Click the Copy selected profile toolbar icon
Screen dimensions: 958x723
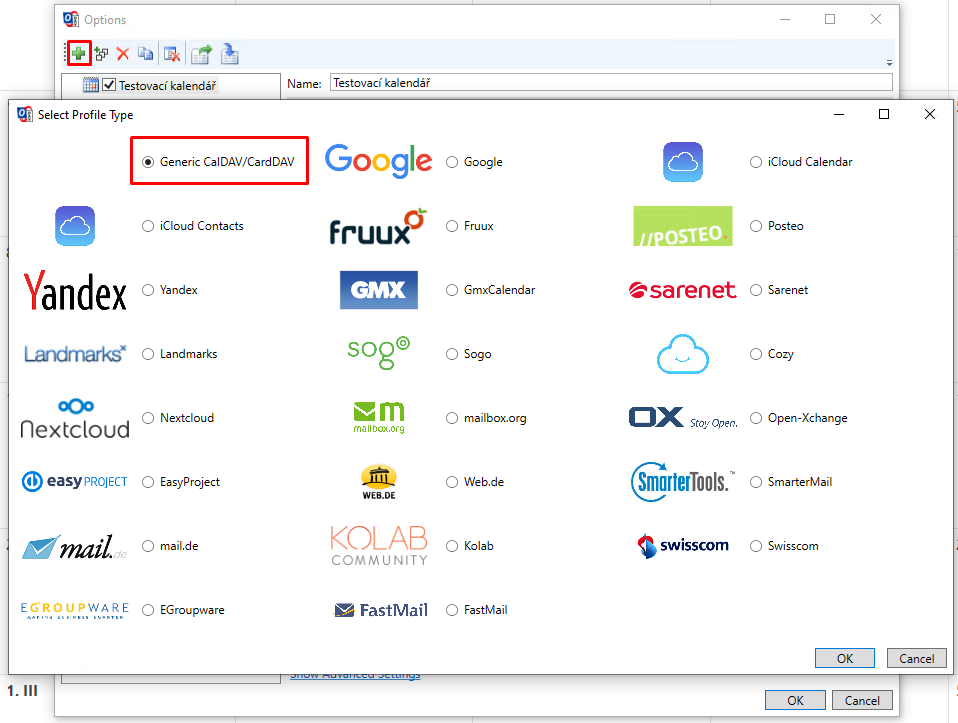(x=145, y=54)
